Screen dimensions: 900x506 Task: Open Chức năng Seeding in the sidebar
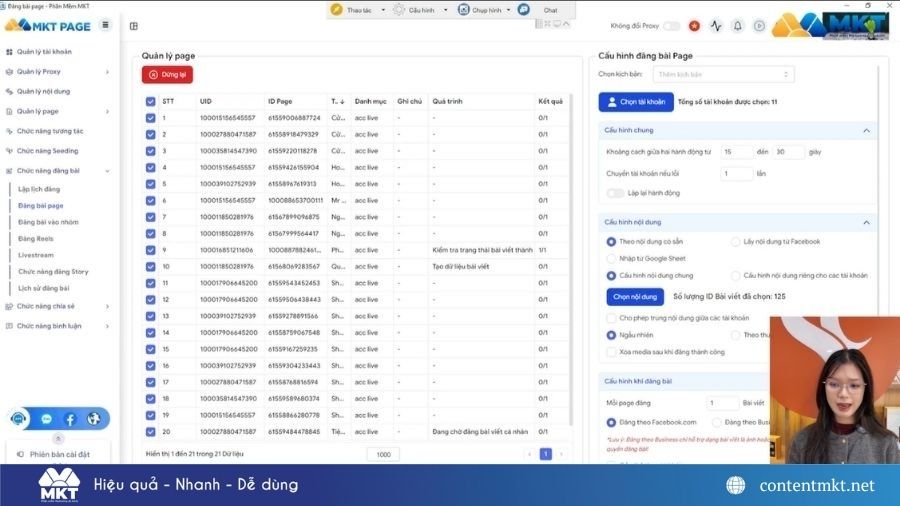click(47, 151)
